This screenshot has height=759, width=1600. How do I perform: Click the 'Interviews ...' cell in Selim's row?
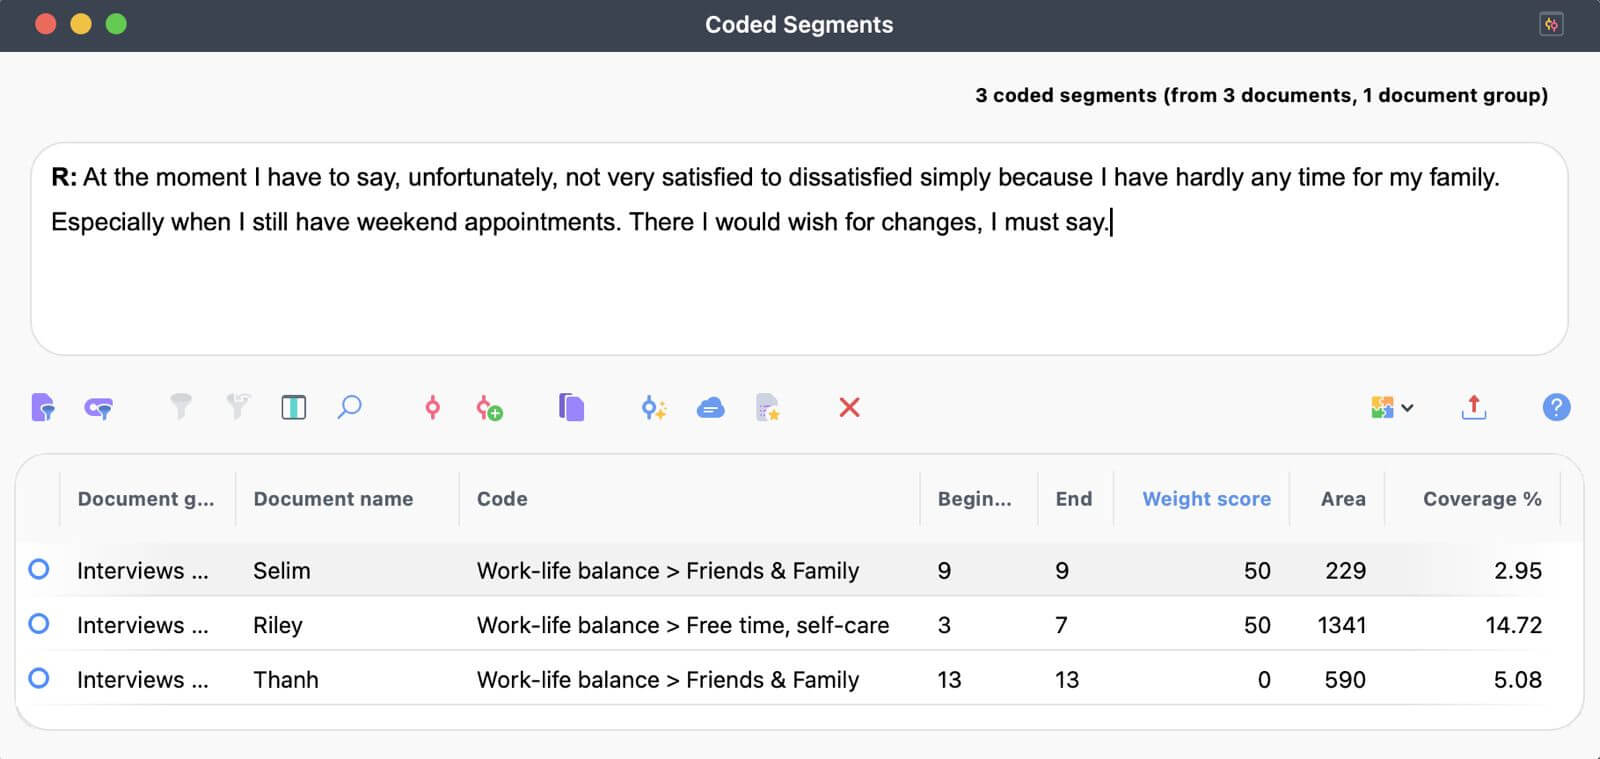[x=143, y=571]
